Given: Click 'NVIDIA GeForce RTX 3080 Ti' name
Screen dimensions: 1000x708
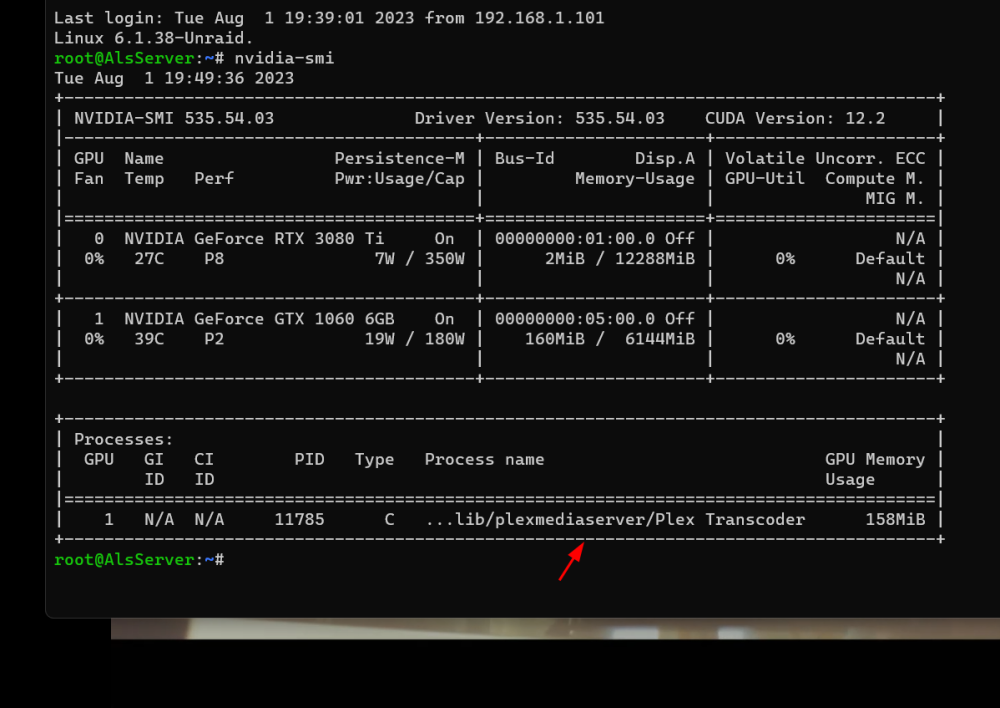Looking at the screenshot, I should point(254,239).
